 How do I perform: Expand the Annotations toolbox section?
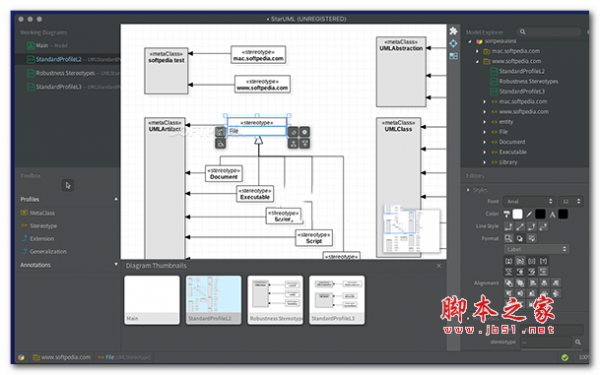pos(116,264)
